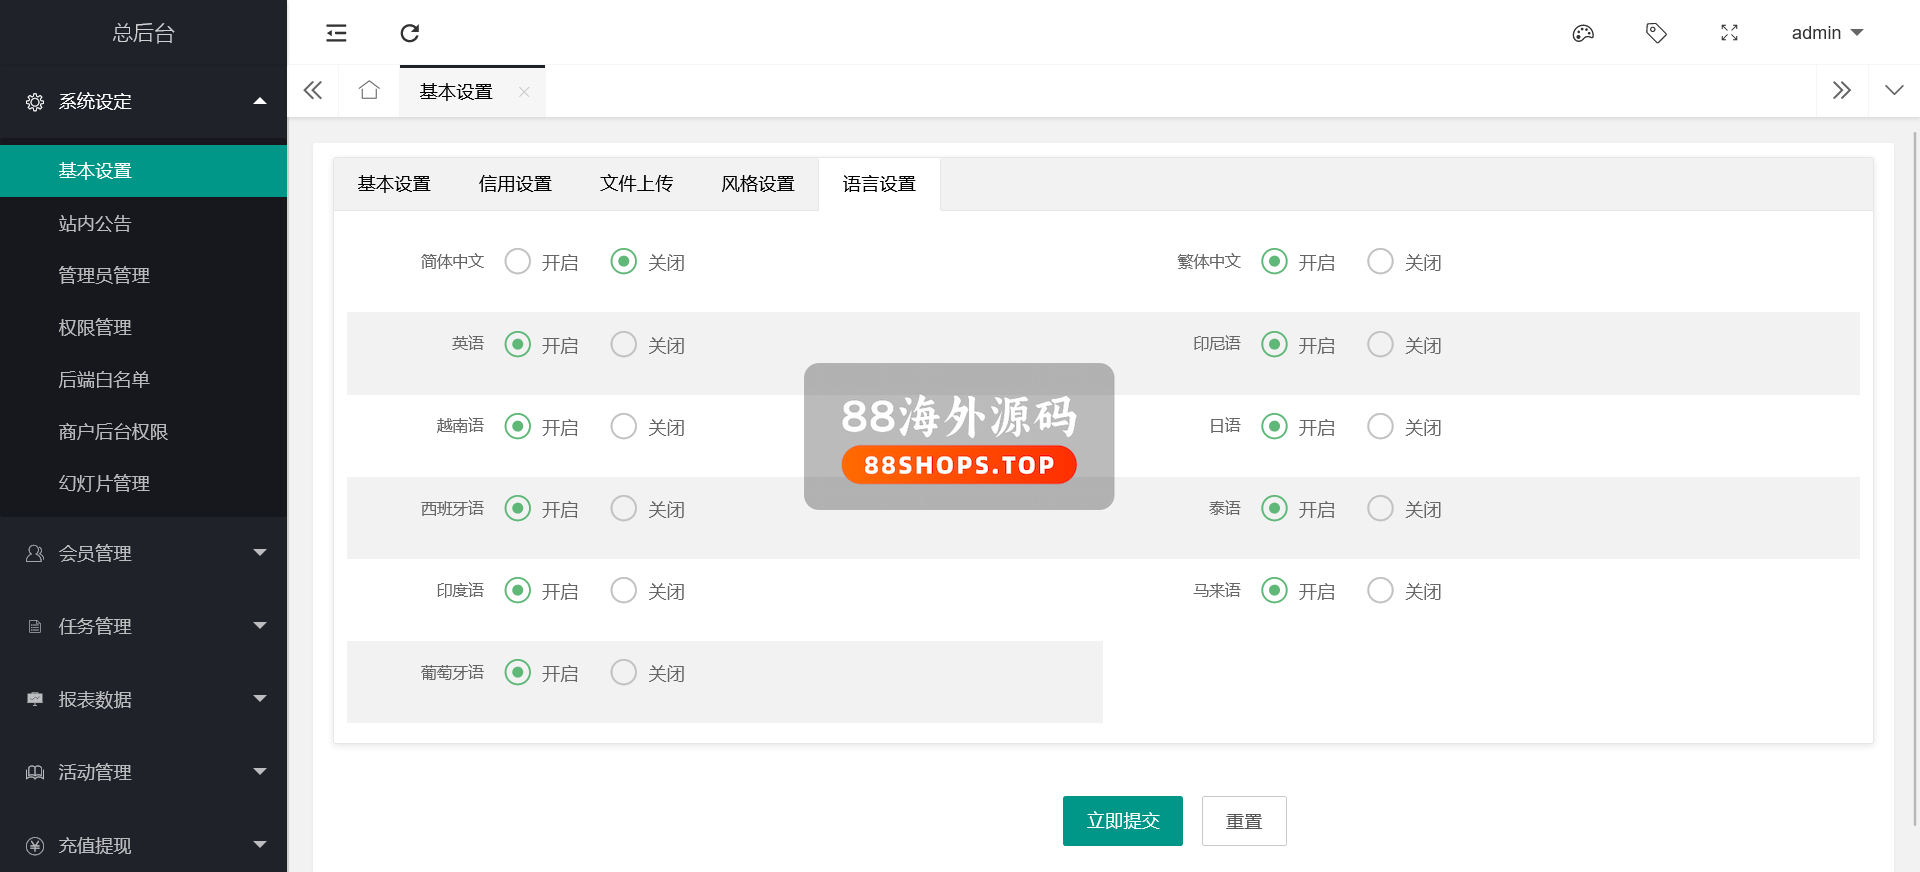This screenshot has height=872, width=1920.
Task: Click the tag note icon
Action: pyautogui.click(x=1656, y=33)
